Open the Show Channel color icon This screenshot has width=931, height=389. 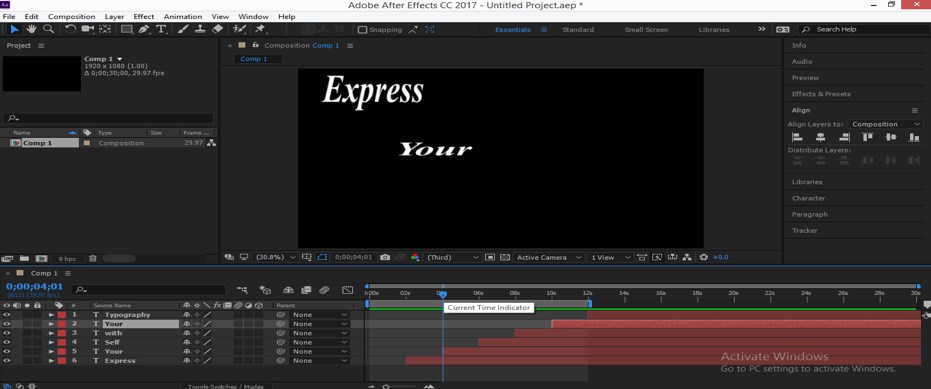[415, 257]
